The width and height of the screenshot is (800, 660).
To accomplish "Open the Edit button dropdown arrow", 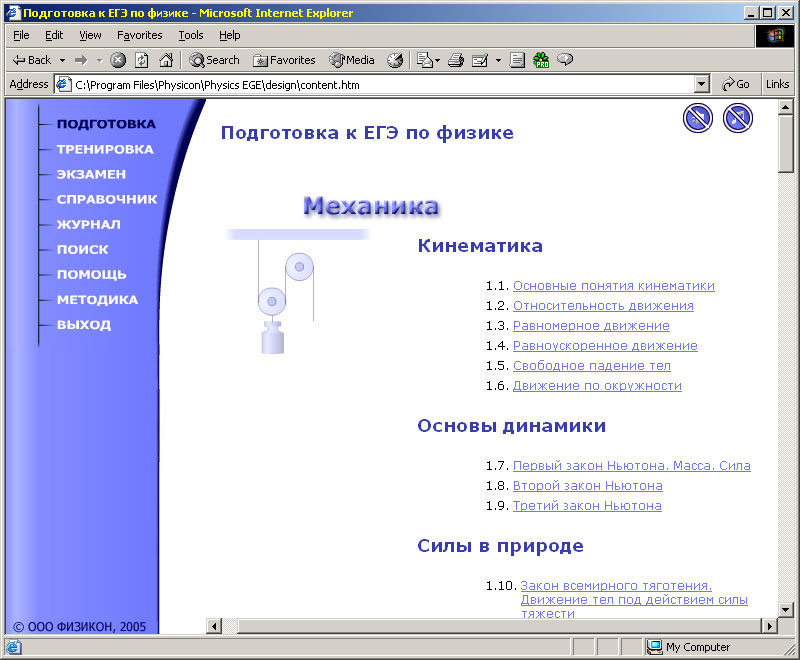I will (498, 60).
